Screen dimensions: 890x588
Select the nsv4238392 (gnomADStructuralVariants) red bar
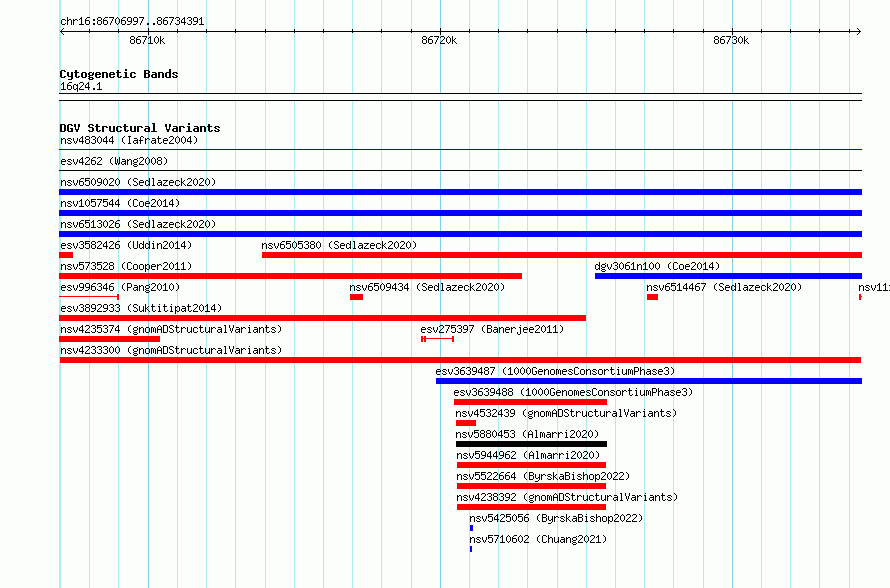pos(531,507)
